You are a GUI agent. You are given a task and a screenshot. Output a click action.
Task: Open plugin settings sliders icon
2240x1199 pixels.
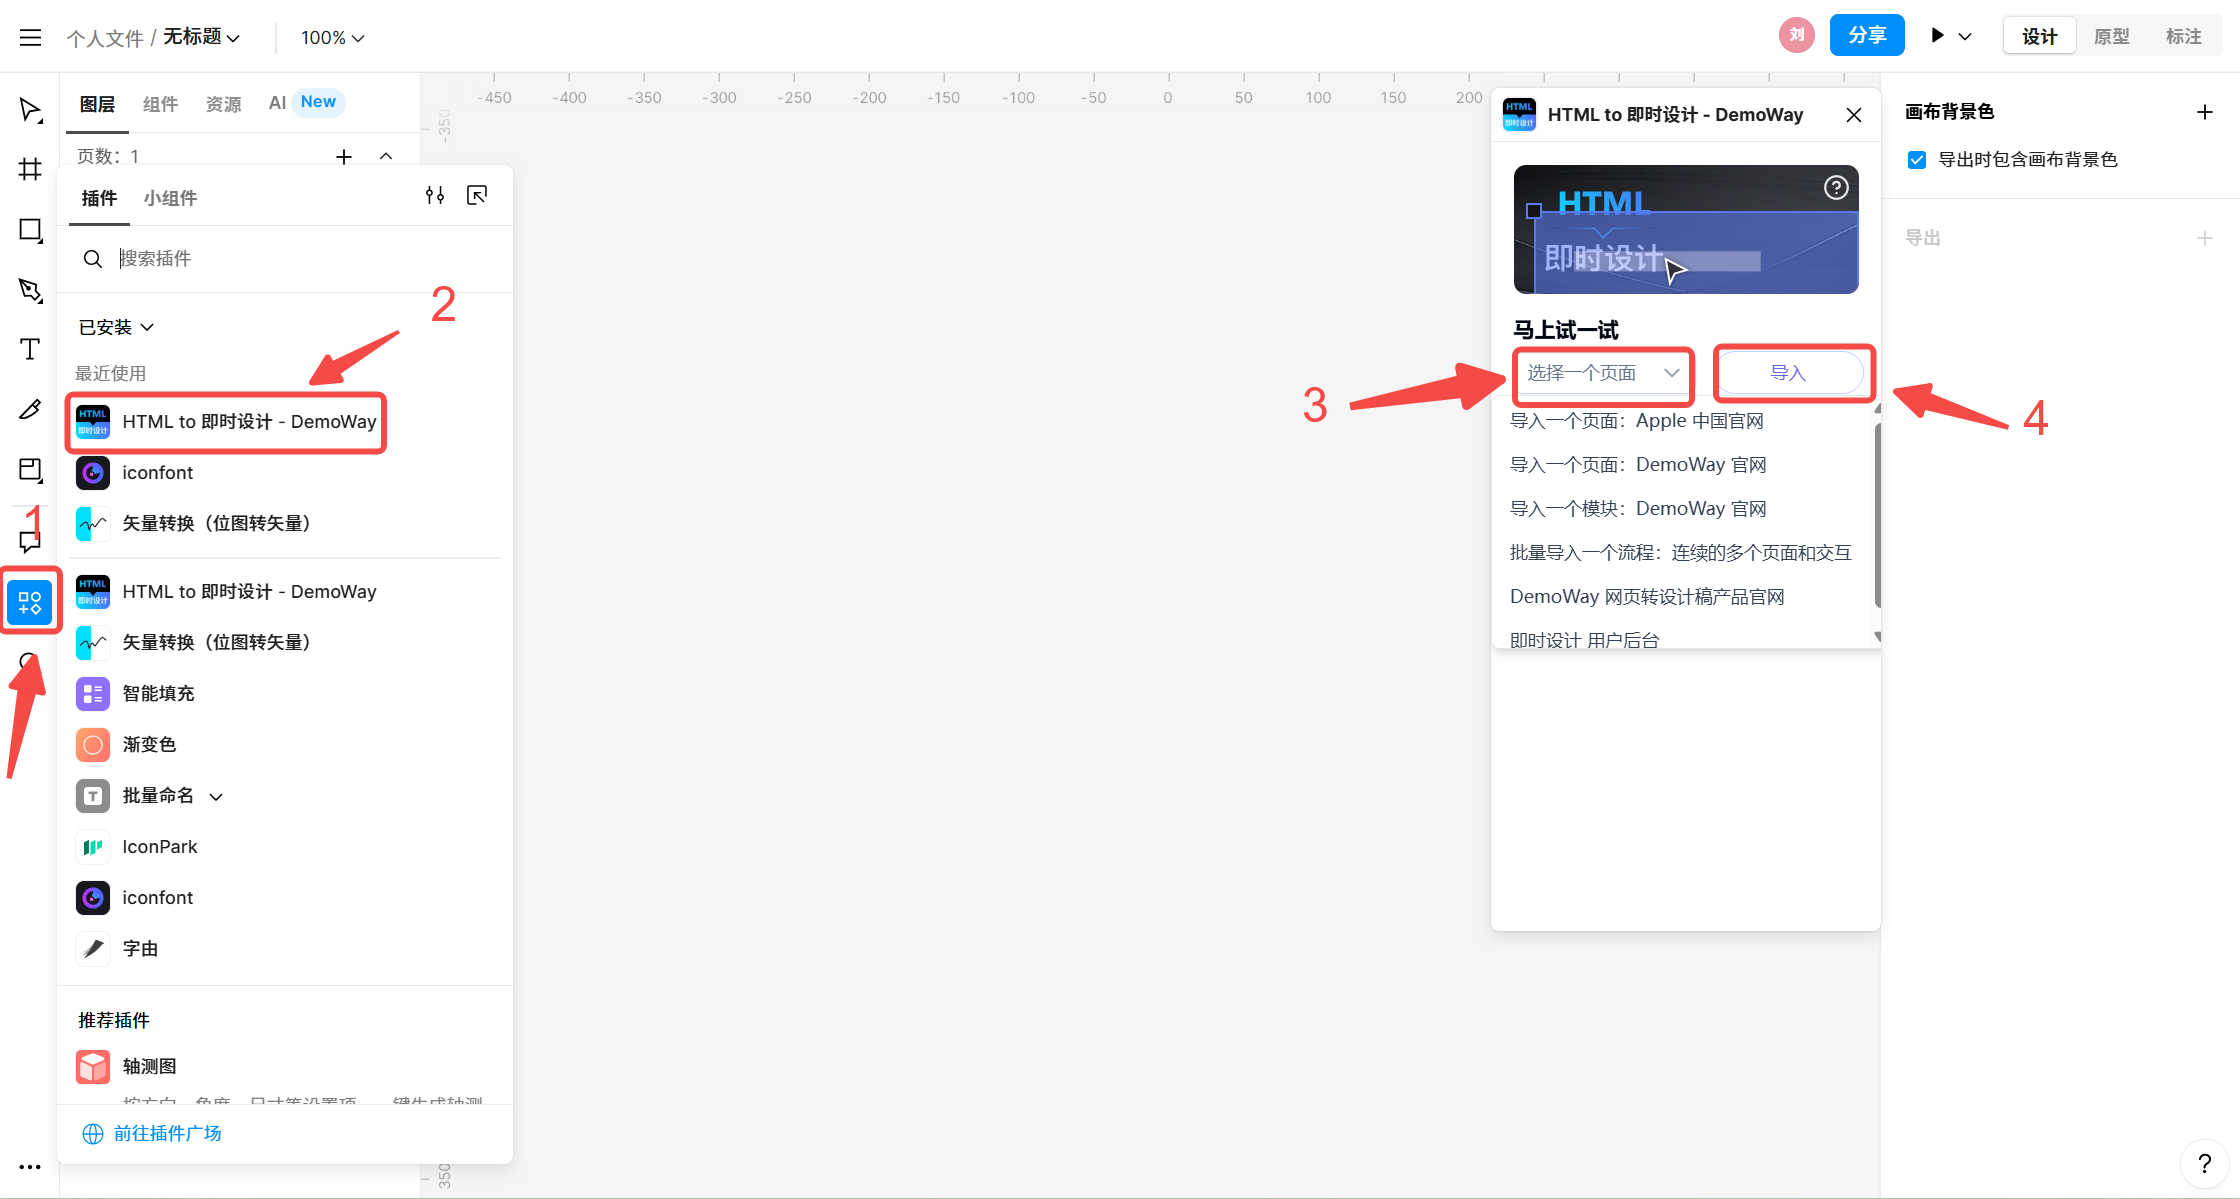435,196
